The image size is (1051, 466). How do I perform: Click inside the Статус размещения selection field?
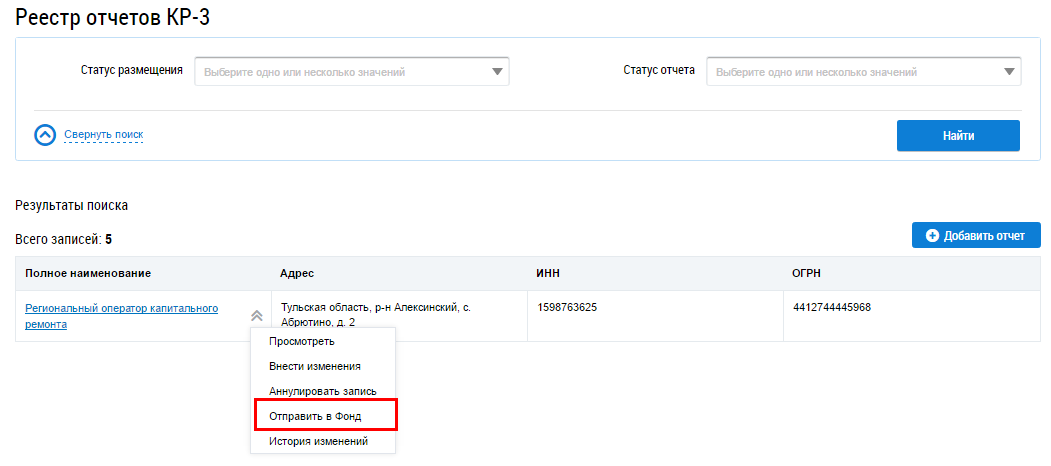click(340, 72)
